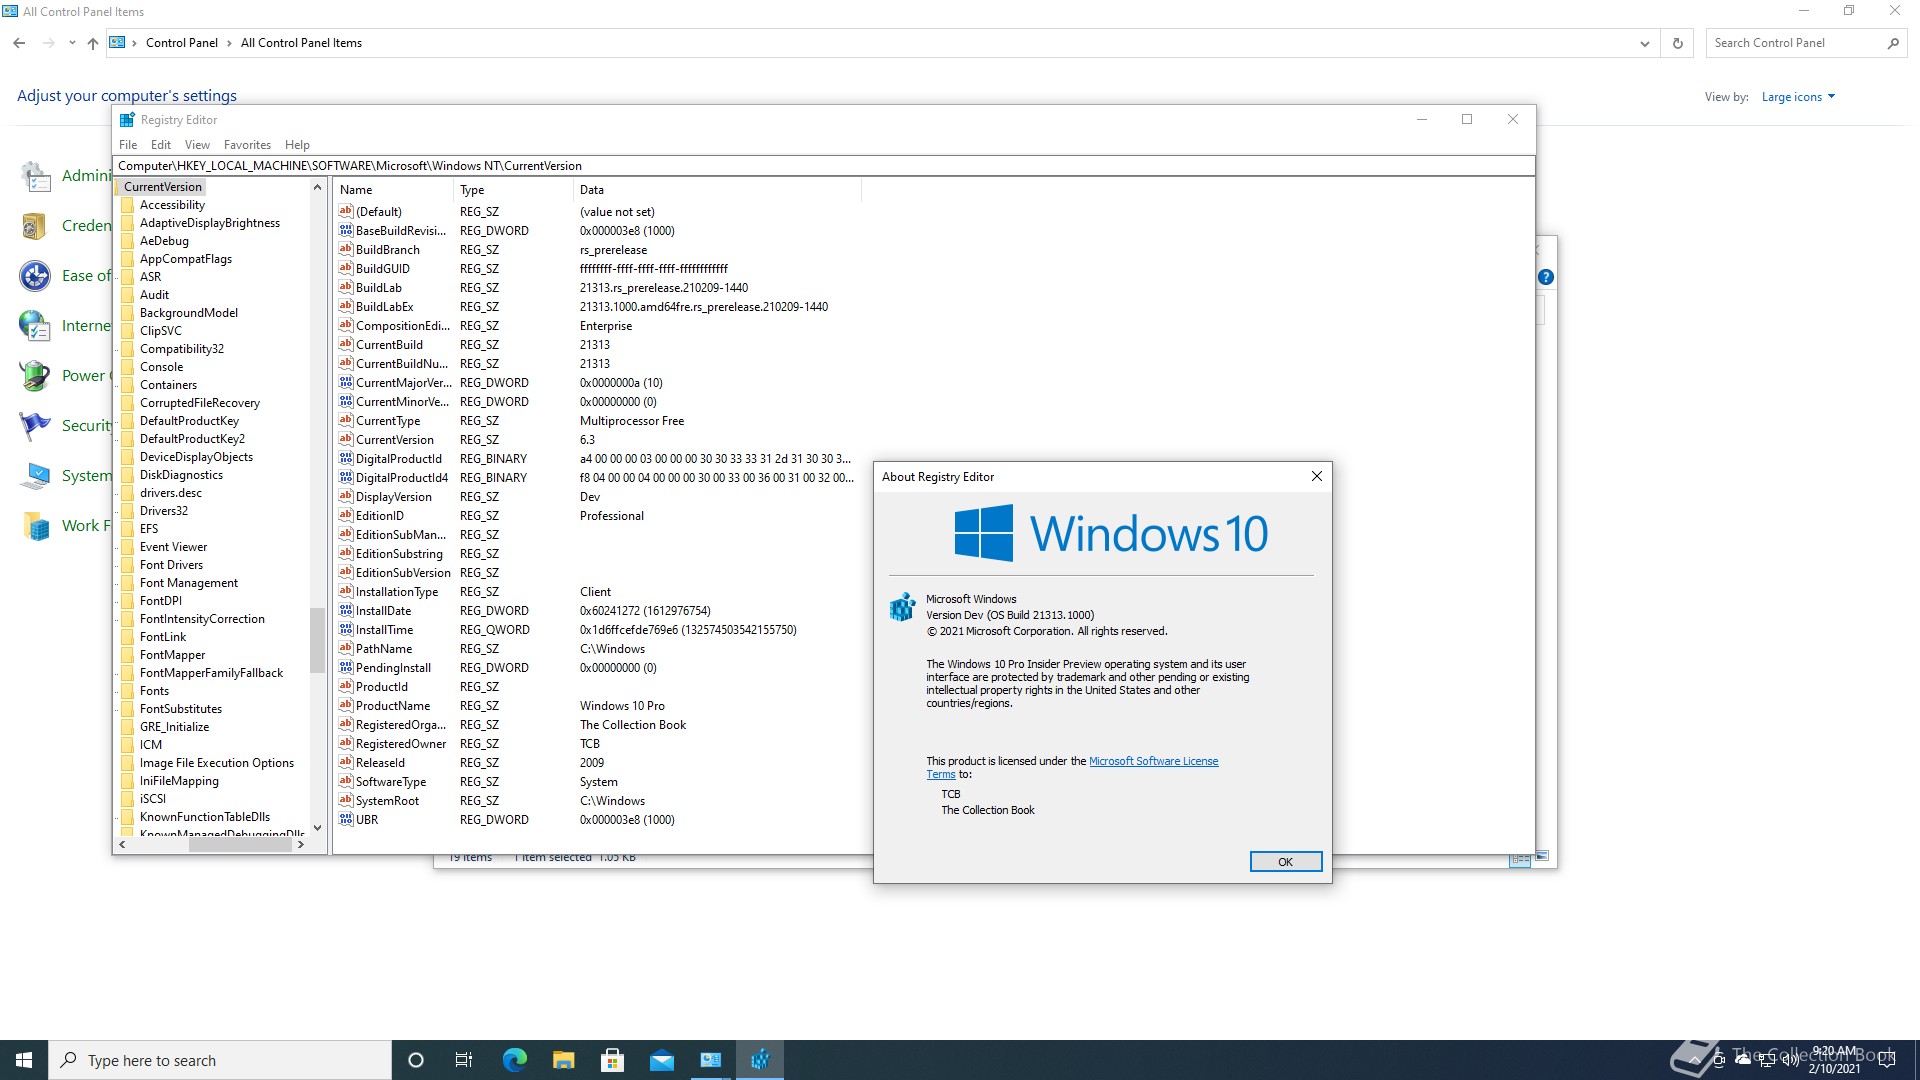
Task: Open the Mail app from the taskbar
Action: (661, 1060)
